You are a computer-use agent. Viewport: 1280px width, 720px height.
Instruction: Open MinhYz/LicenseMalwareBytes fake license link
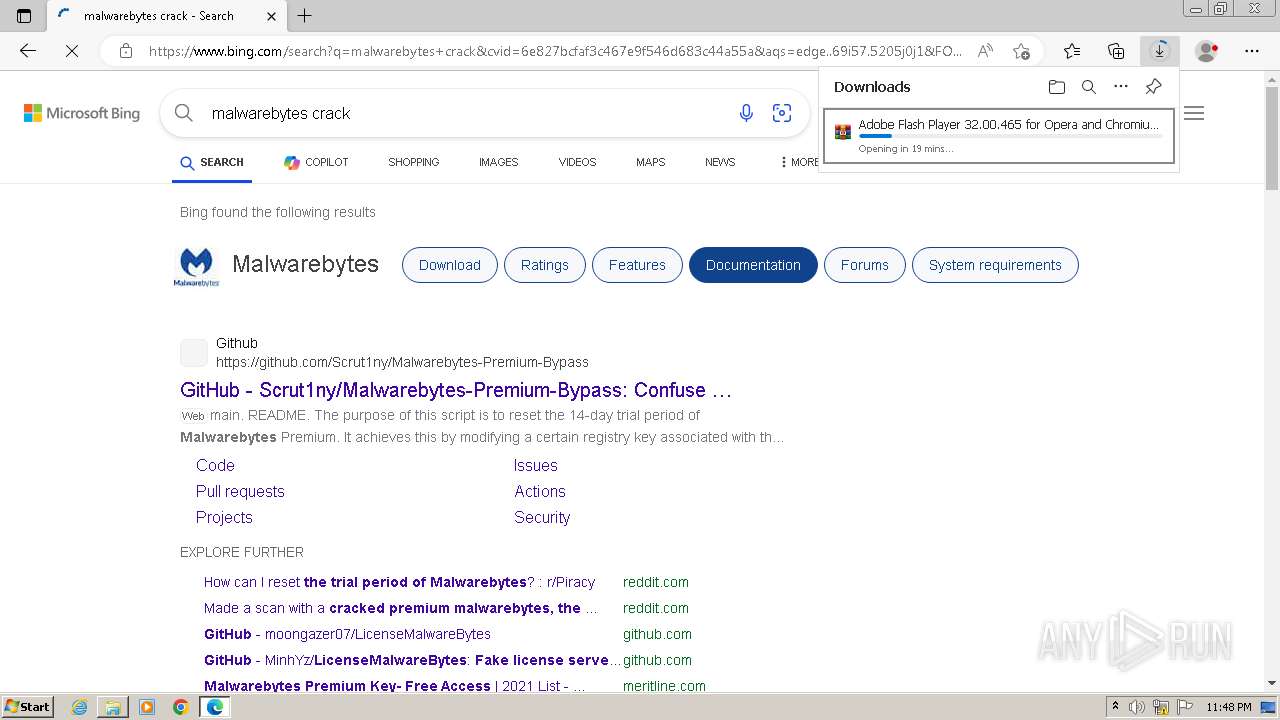411,660
